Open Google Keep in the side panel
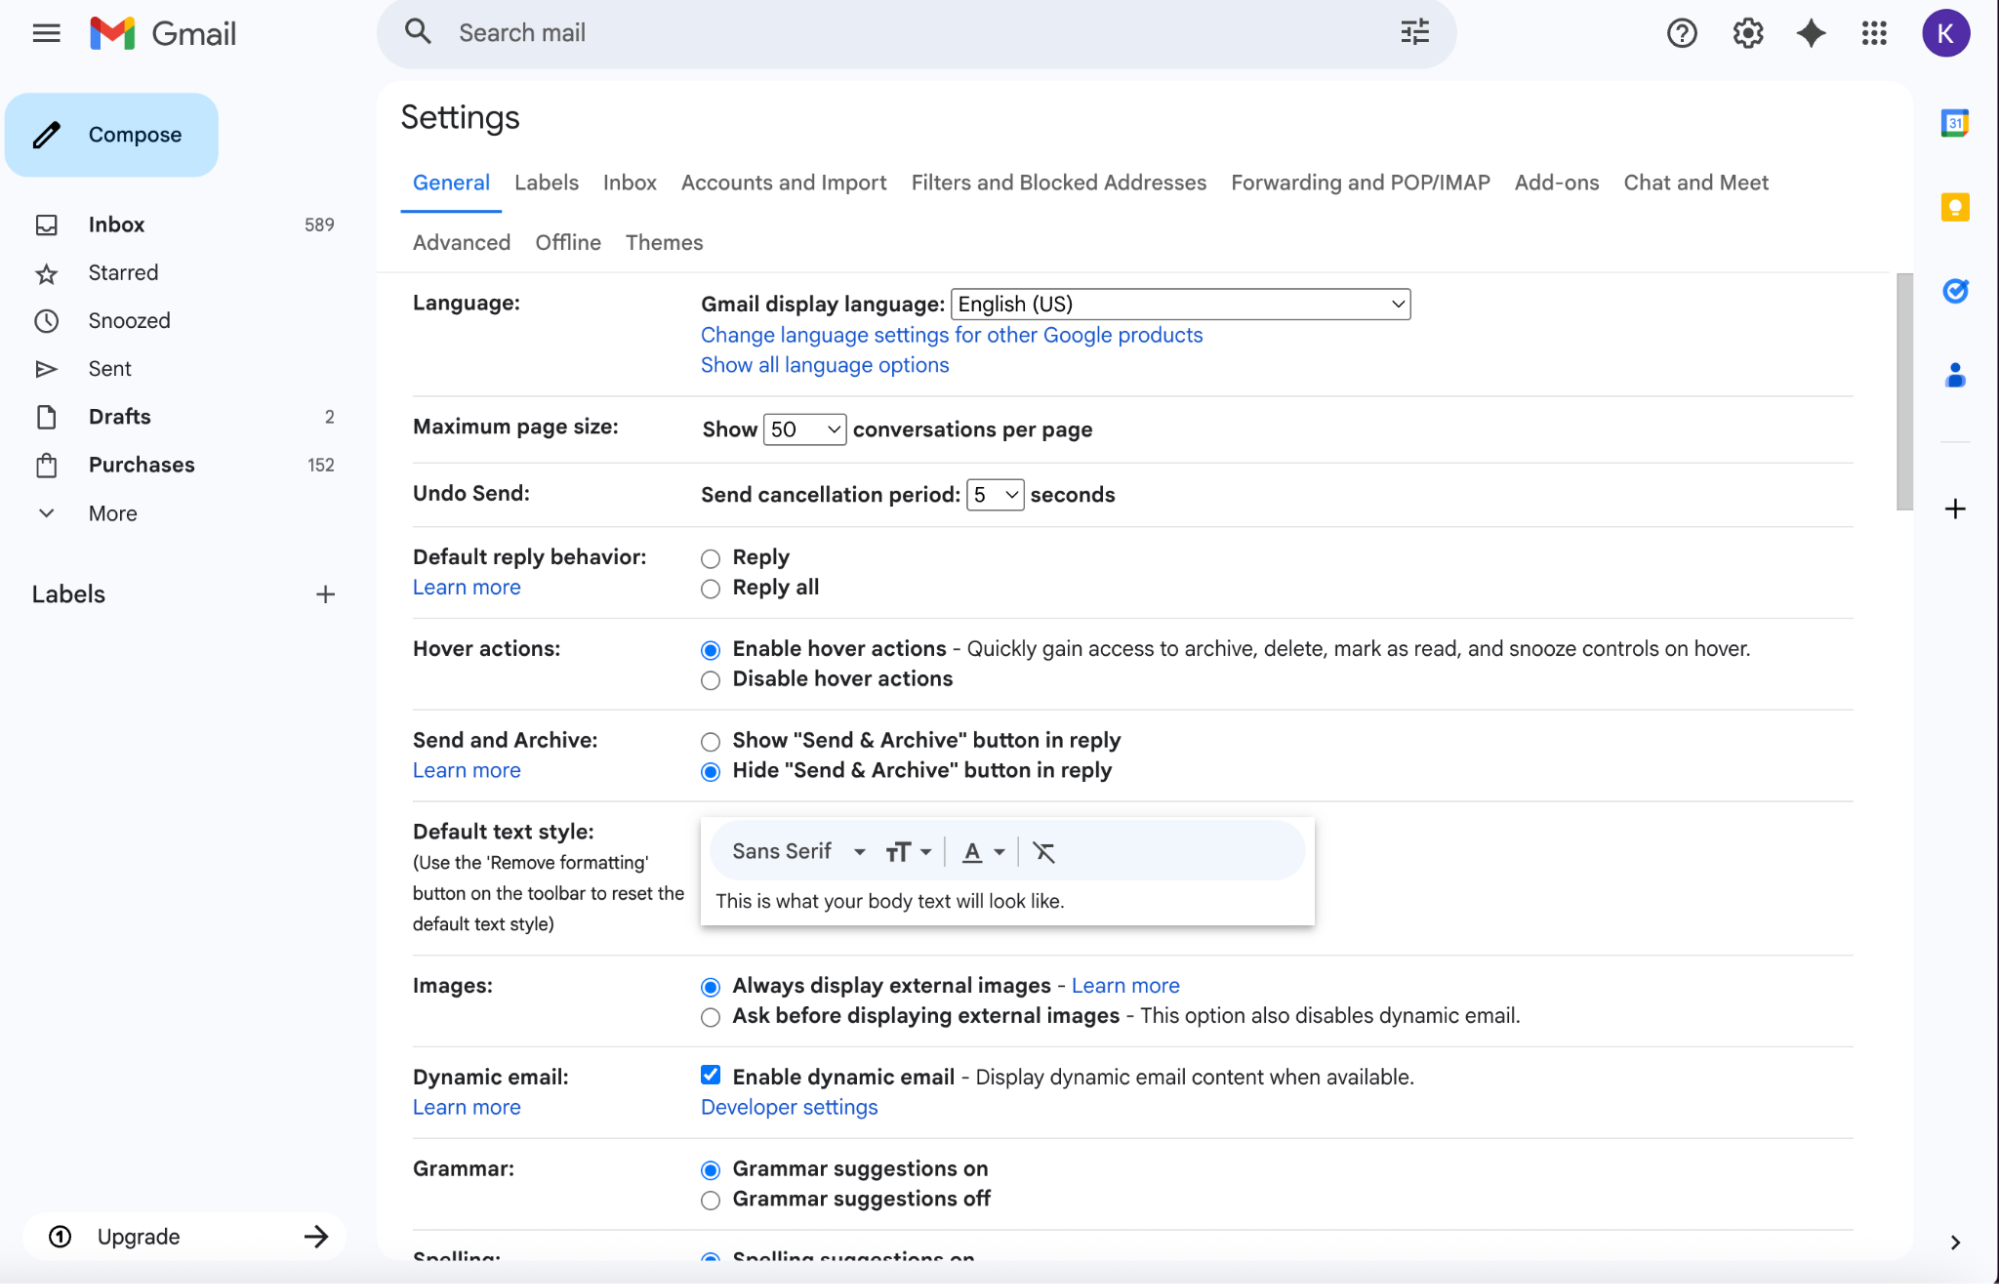This screenshot has height=1284, width=1999. coord(1955,207)
